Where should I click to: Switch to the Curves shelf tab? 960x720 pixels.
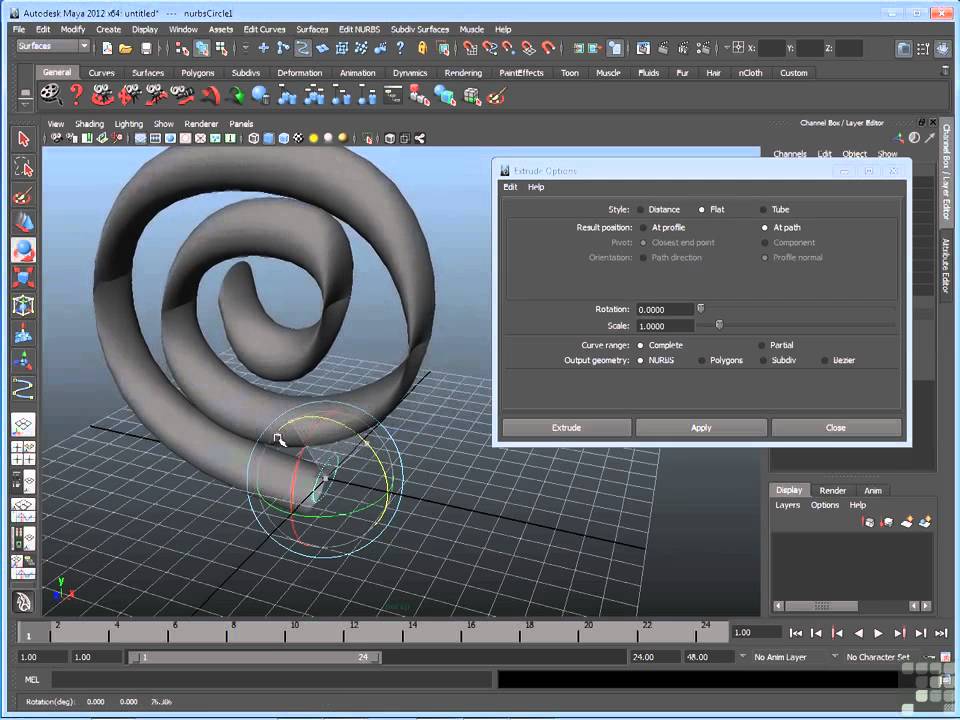102,73
